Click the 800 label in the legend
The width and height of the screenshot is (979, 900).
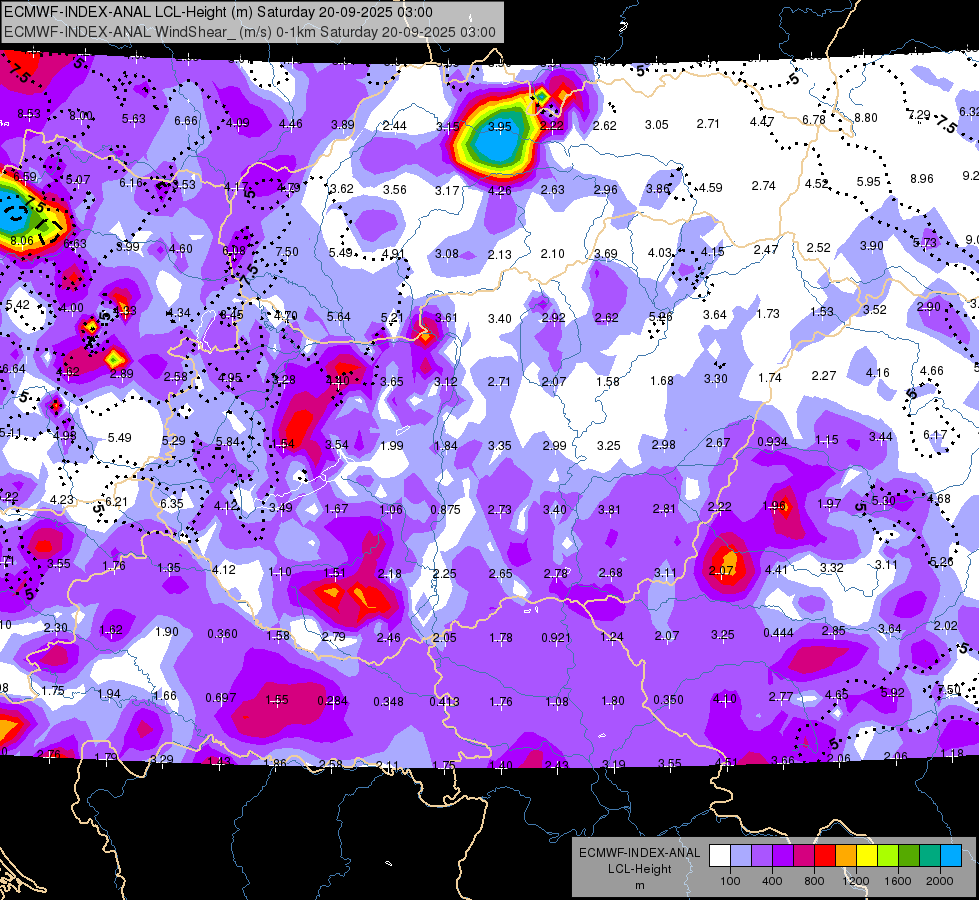814,881
